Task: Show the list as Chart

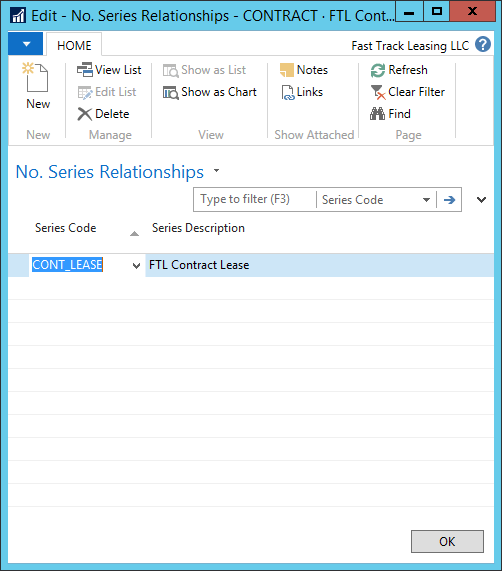Action: (210, 92)
